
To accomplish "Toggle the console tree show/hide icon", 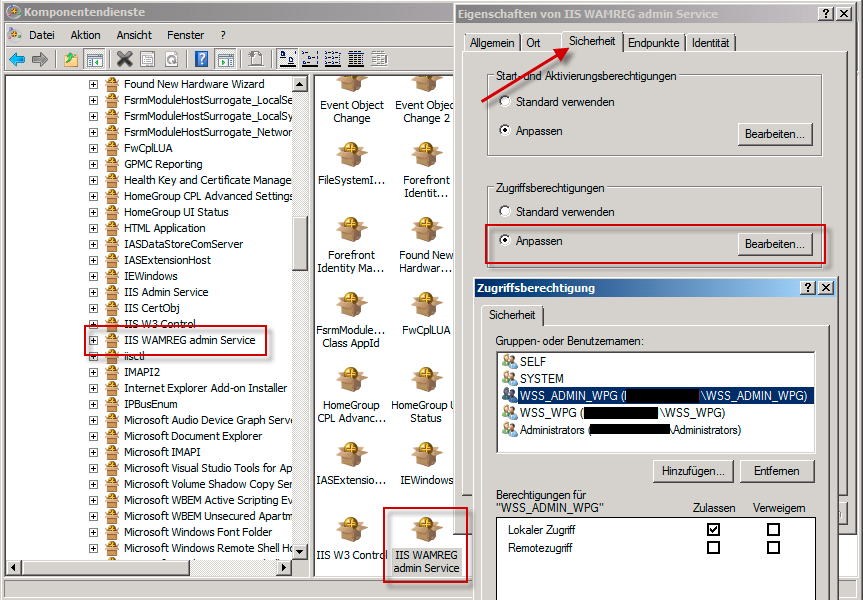I will (94, 59).
